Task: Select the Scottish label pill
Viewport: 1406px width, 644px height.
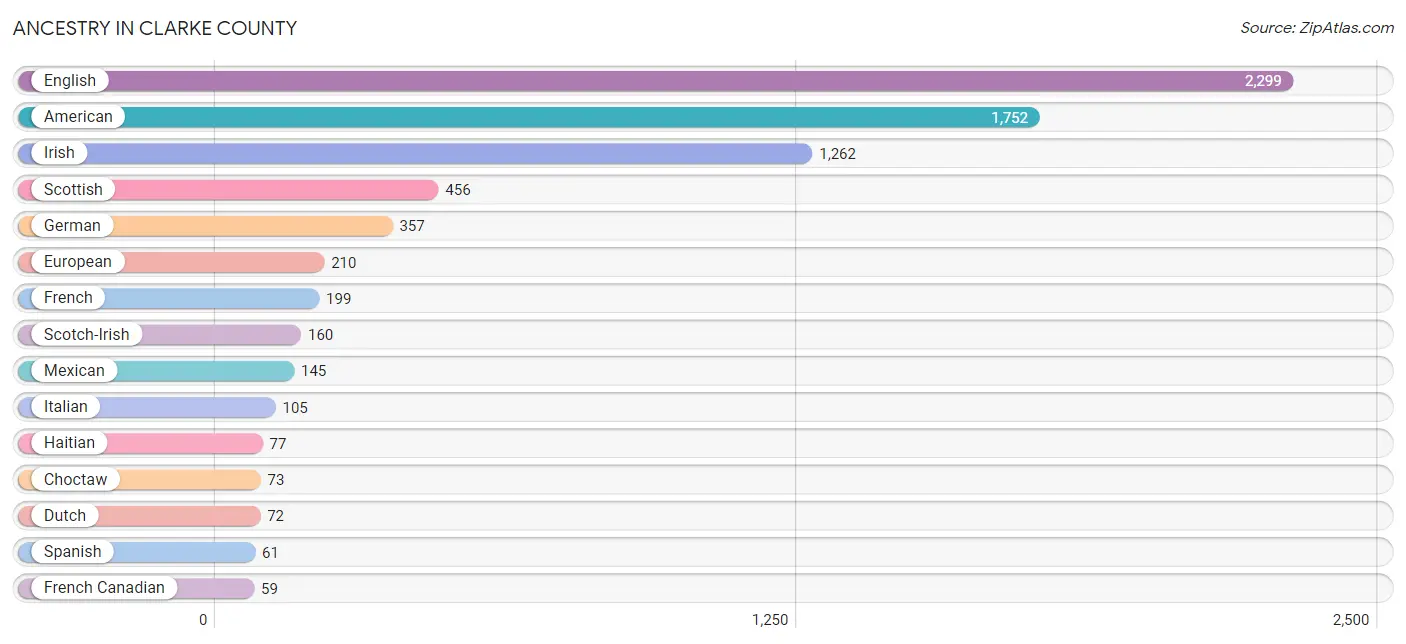Action: pos(73,189)
